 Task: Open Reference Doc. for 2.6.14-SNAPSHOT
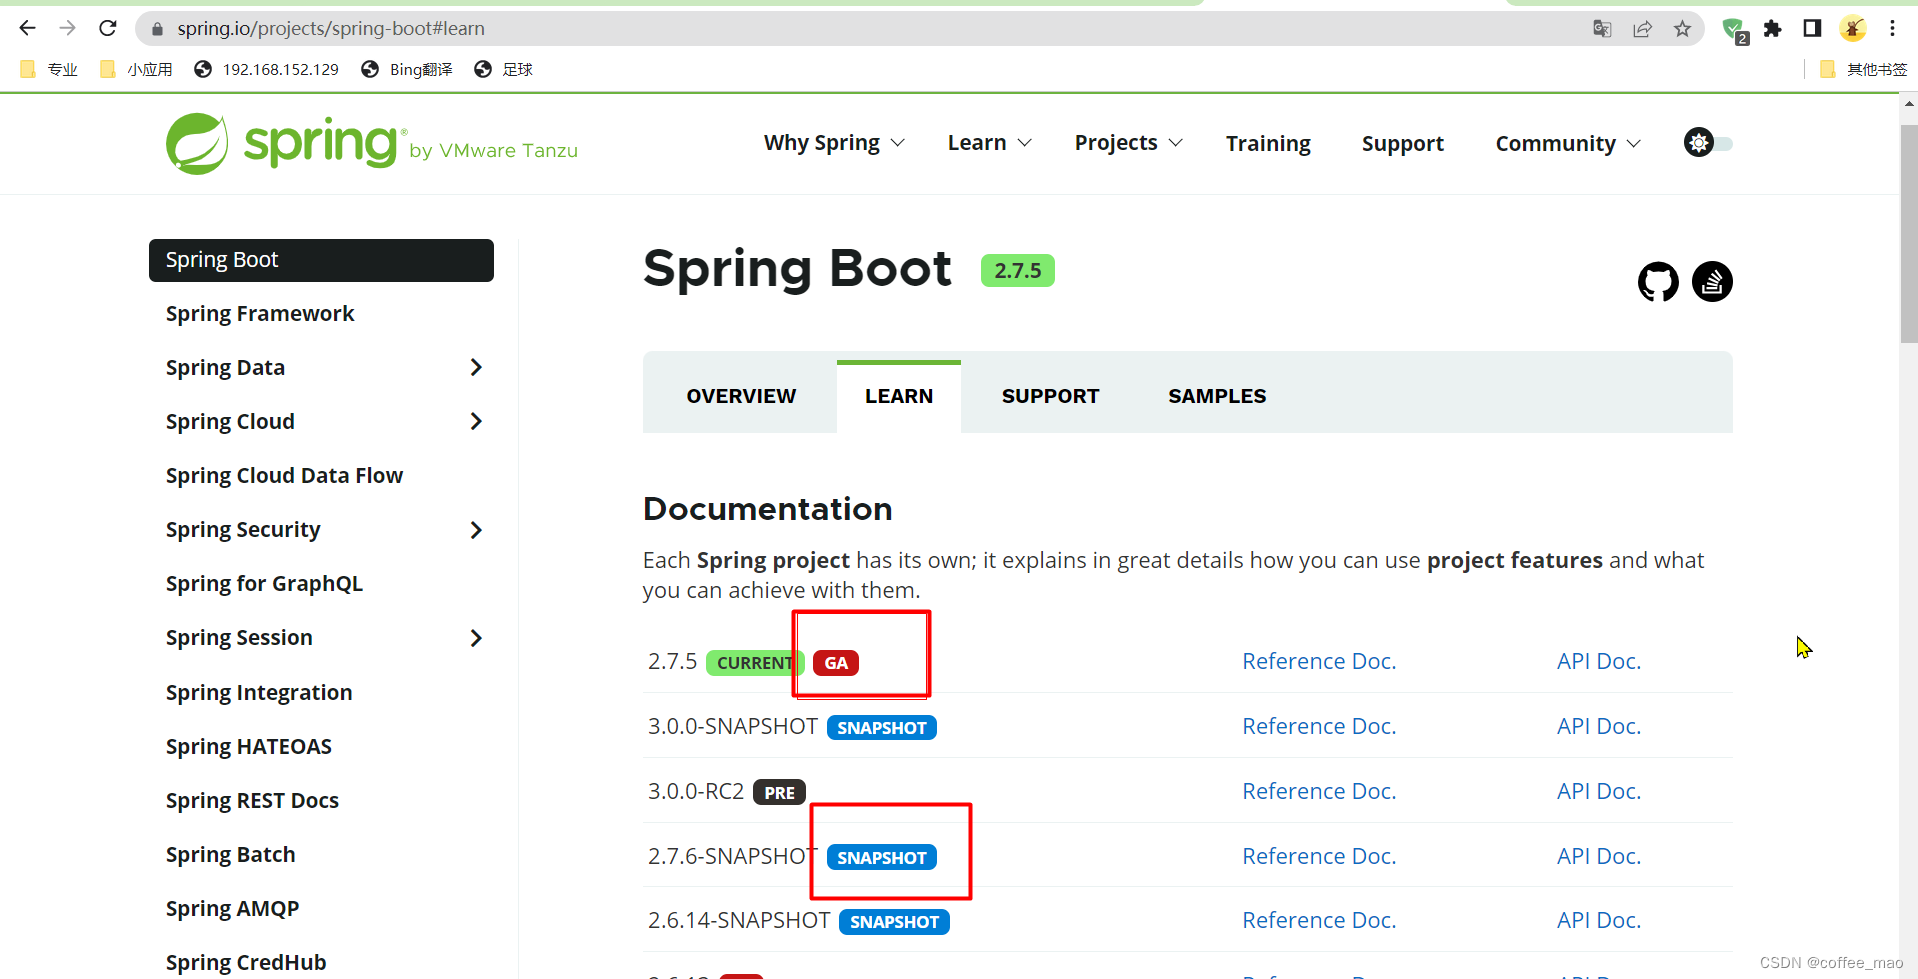click(1319, 920)
